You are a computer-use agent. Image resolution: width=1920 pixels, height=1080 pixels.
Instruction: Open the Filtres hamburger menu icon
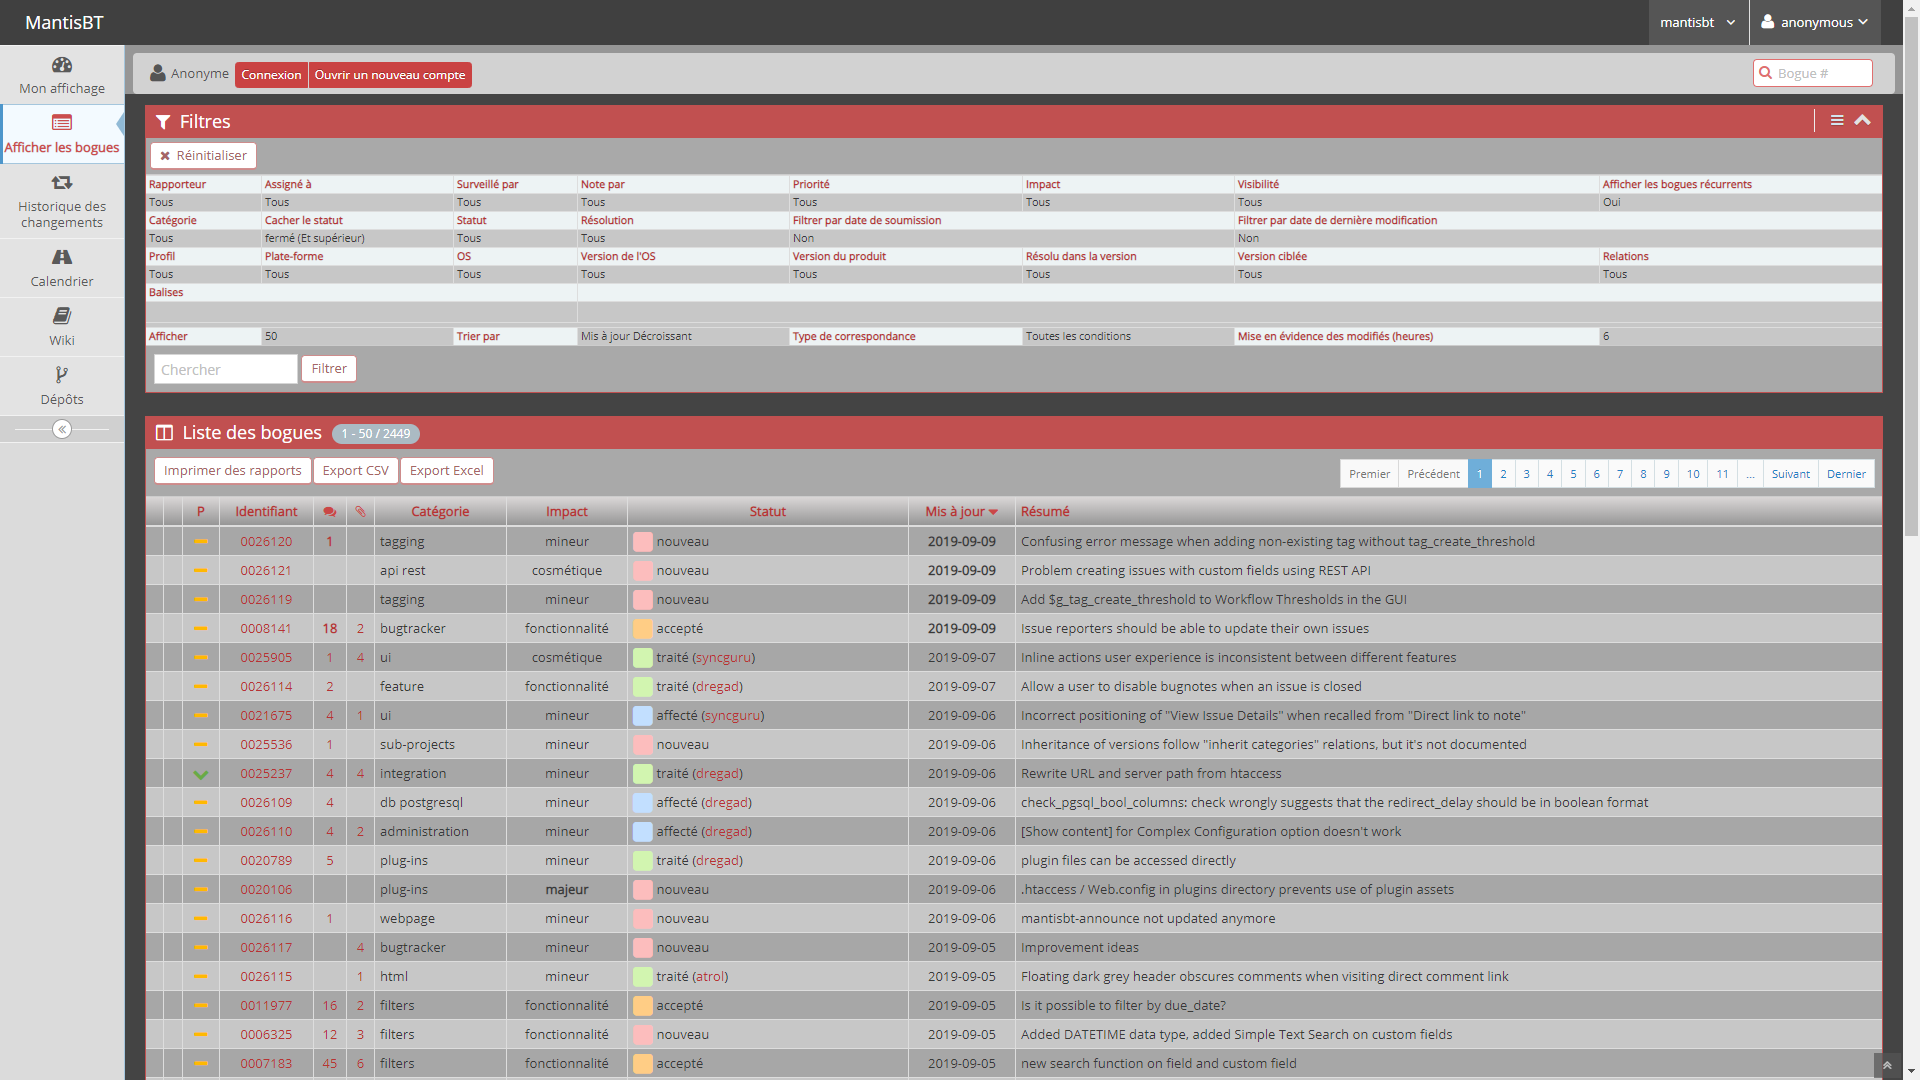click(1837, 120)
